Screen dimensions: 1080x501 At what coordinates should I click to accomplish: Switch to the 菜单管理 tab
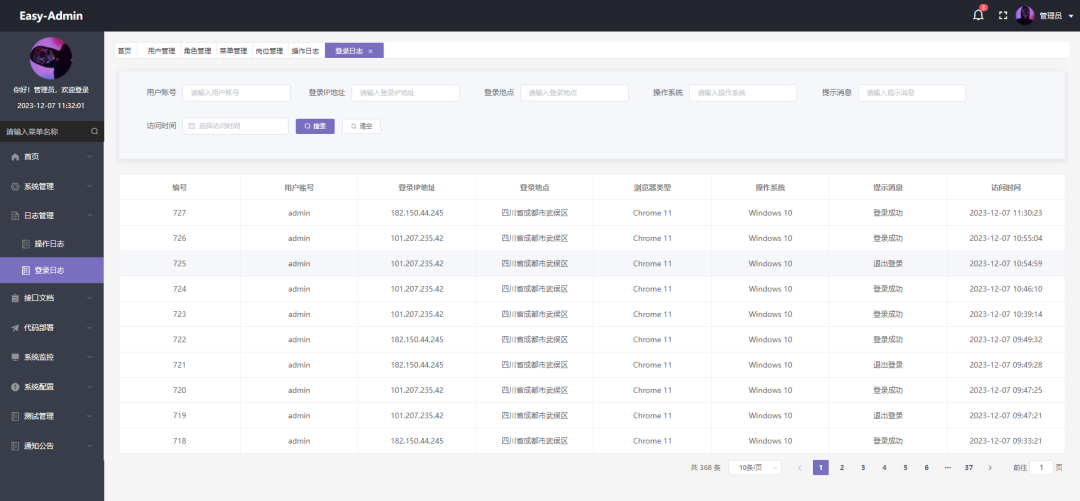pyautogui.click(x=233, y=51)
